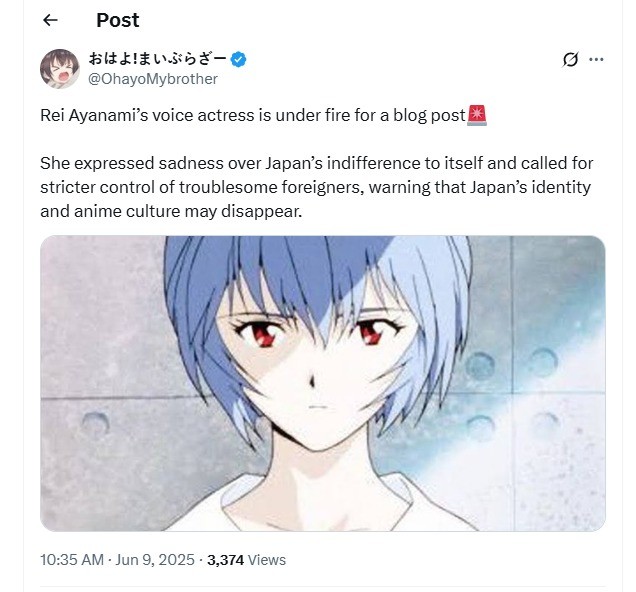This screenshot has height=592, width=636.
Task: Click the text 'stricter control of troublesome foreigners'
Action: pyautogui.click(x=202, y=187)
